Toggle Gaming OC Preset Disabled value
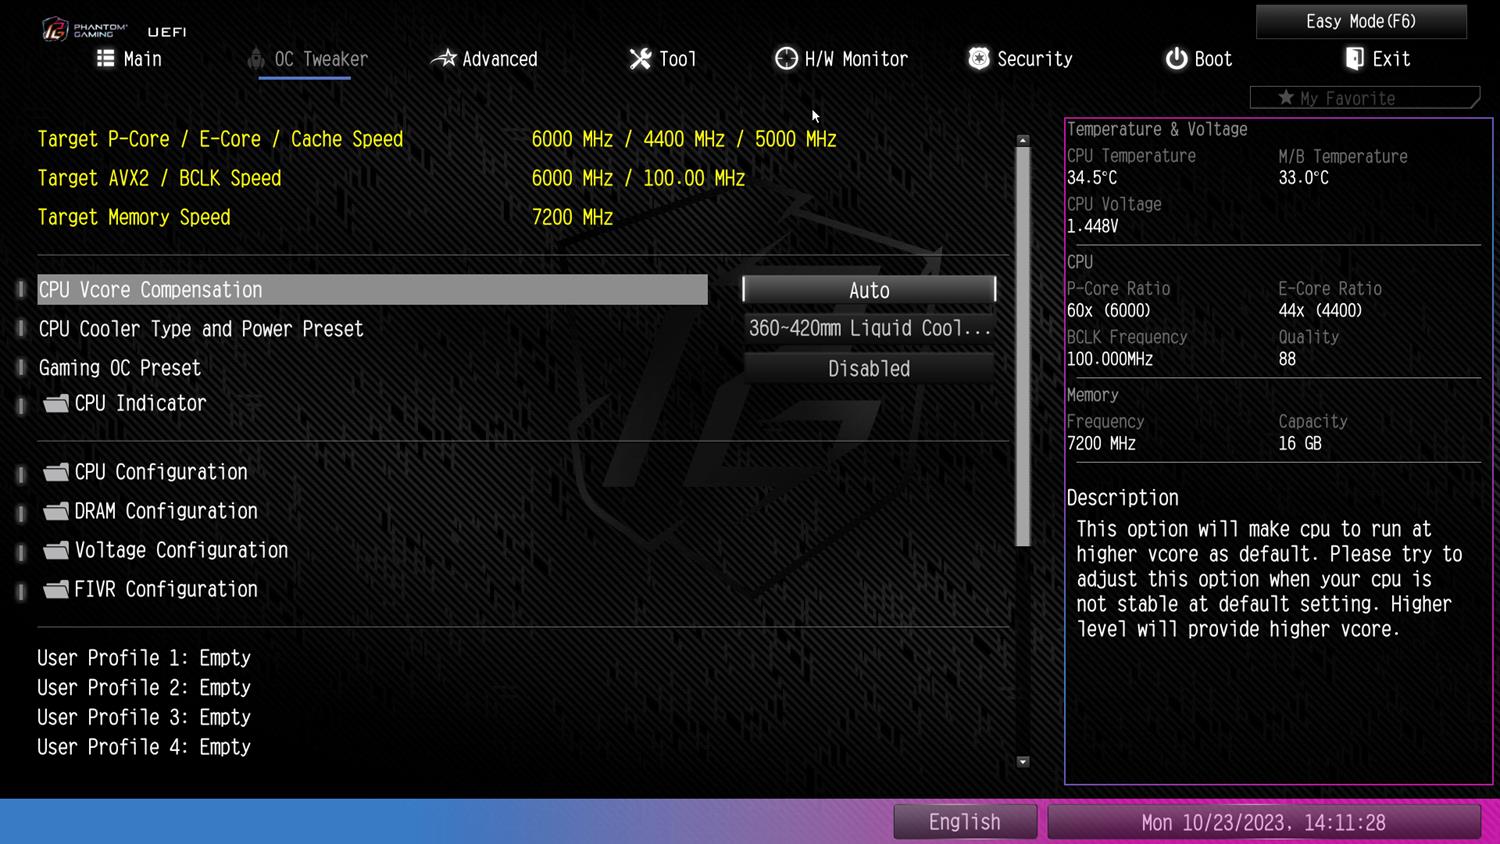Screen dimensions: 1500x844 (868, 368)
